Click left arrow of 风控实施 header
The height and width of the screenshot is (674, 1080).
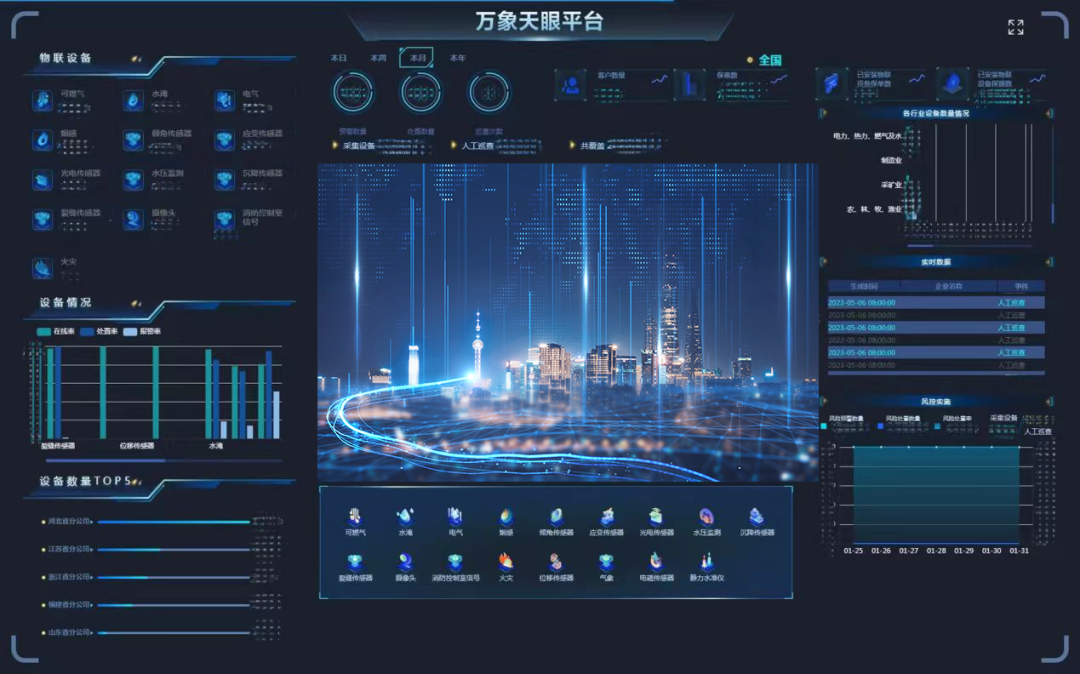pos(823,401)
